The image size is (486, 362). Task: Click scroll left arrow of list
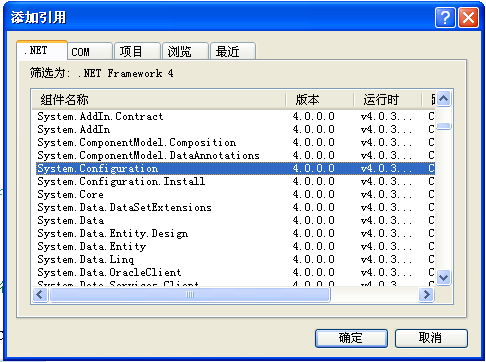40,295
